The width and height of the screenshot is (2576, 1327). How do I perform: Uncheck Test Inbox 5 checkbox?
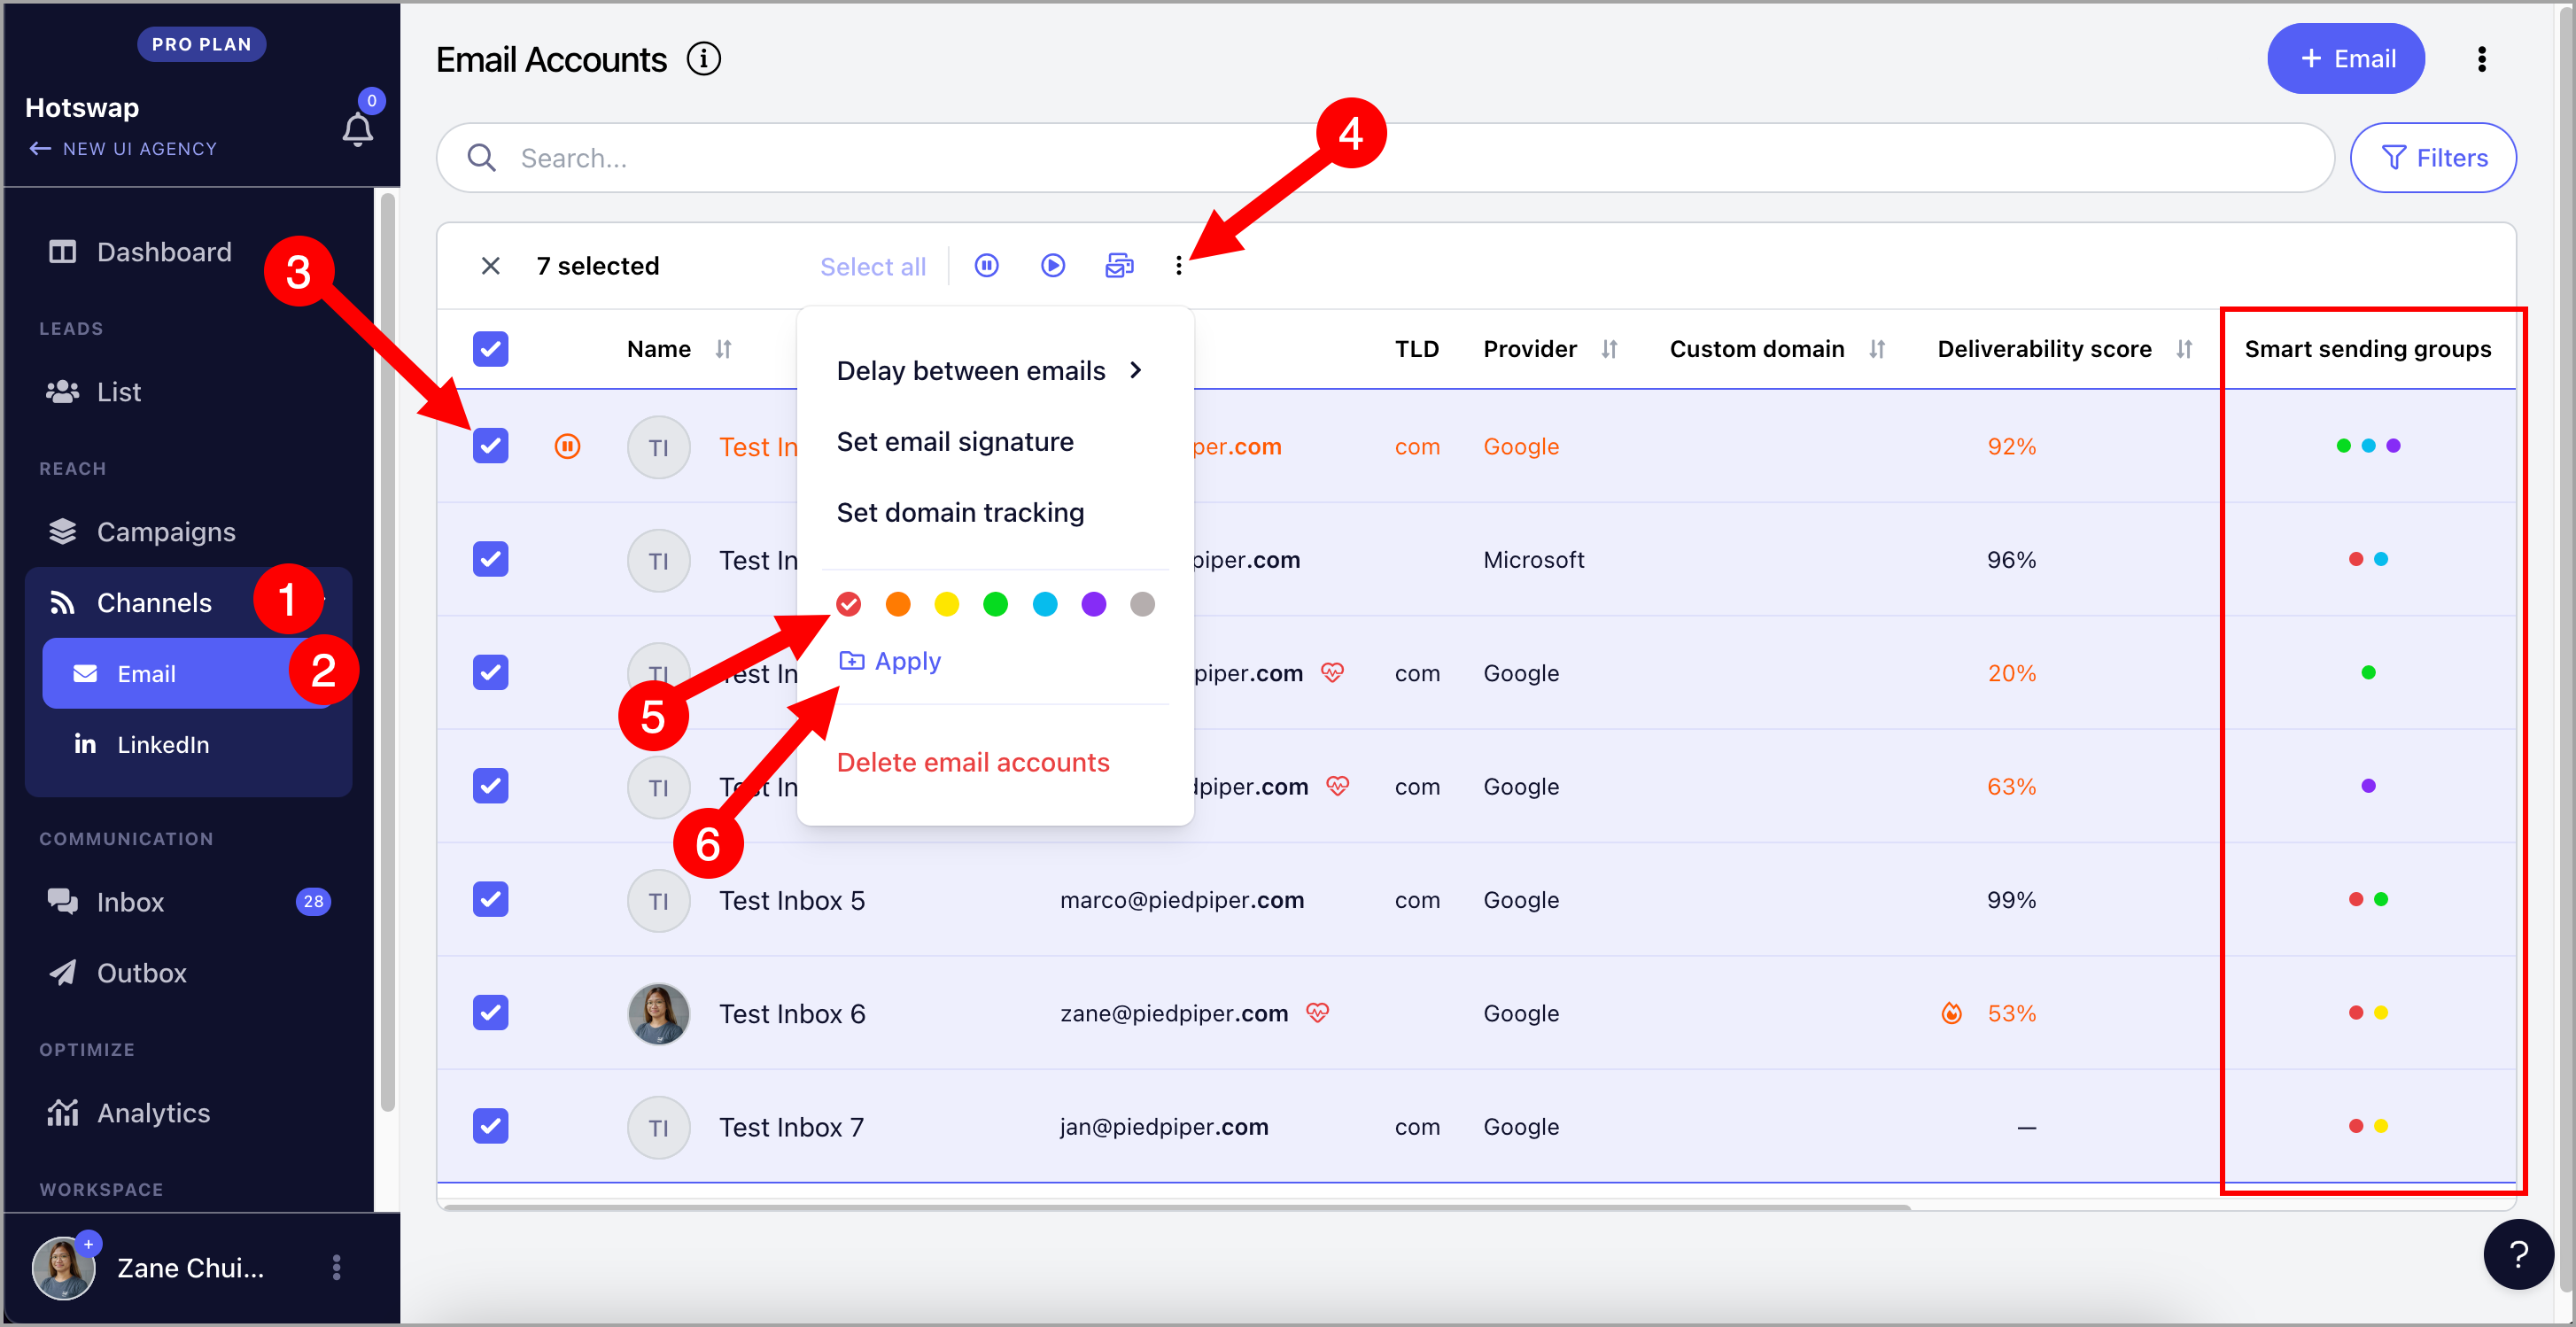490,900
